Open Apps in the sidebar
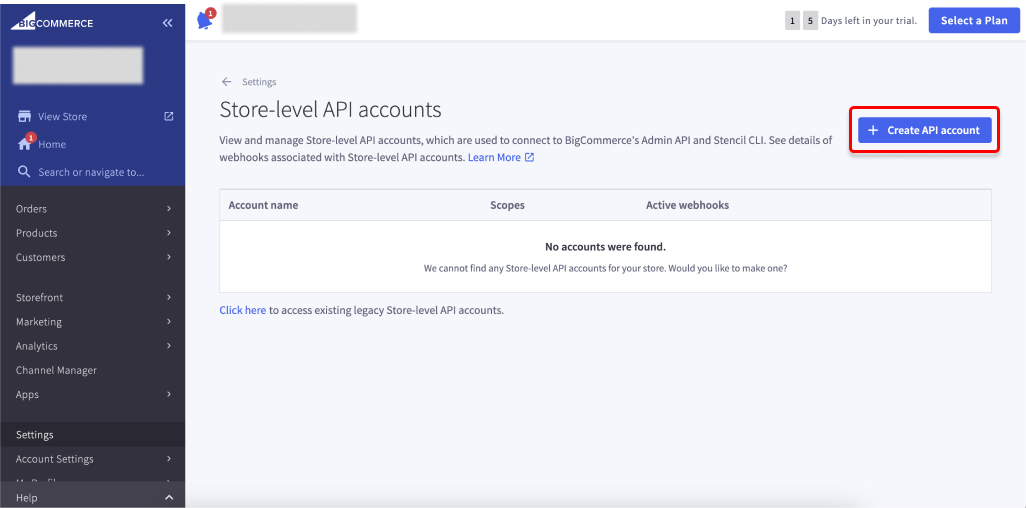1026x508 pixels. pyautogui.click(x=27, y=394)
